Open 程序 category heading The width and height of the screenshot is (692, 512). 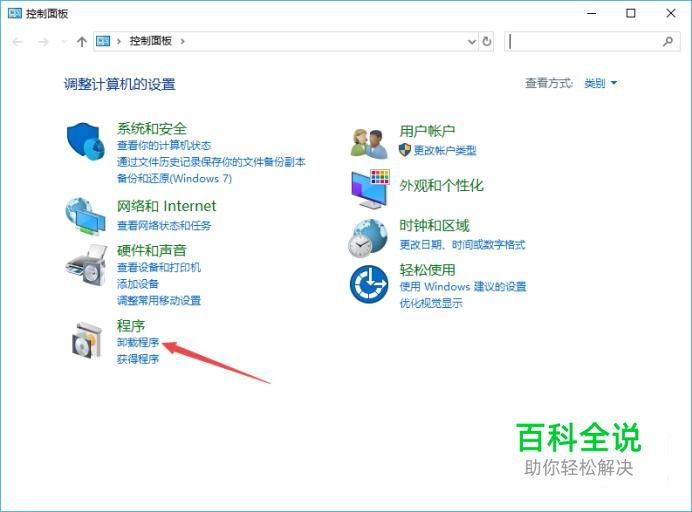coord(131,326)
